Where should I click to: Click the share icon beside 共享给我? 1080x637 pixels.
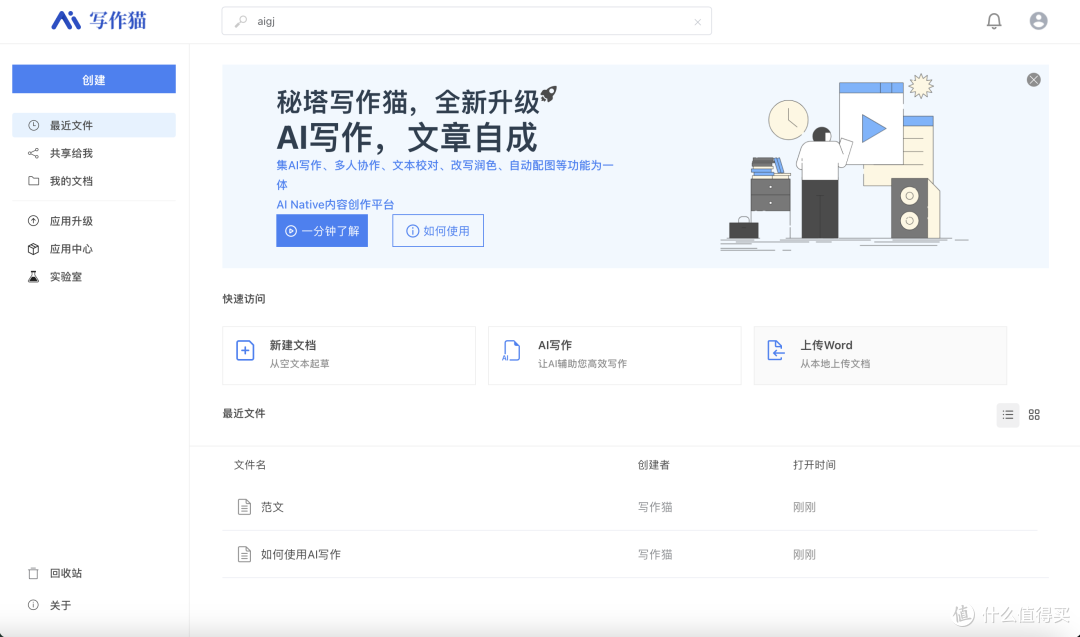[x=33, y=153]
